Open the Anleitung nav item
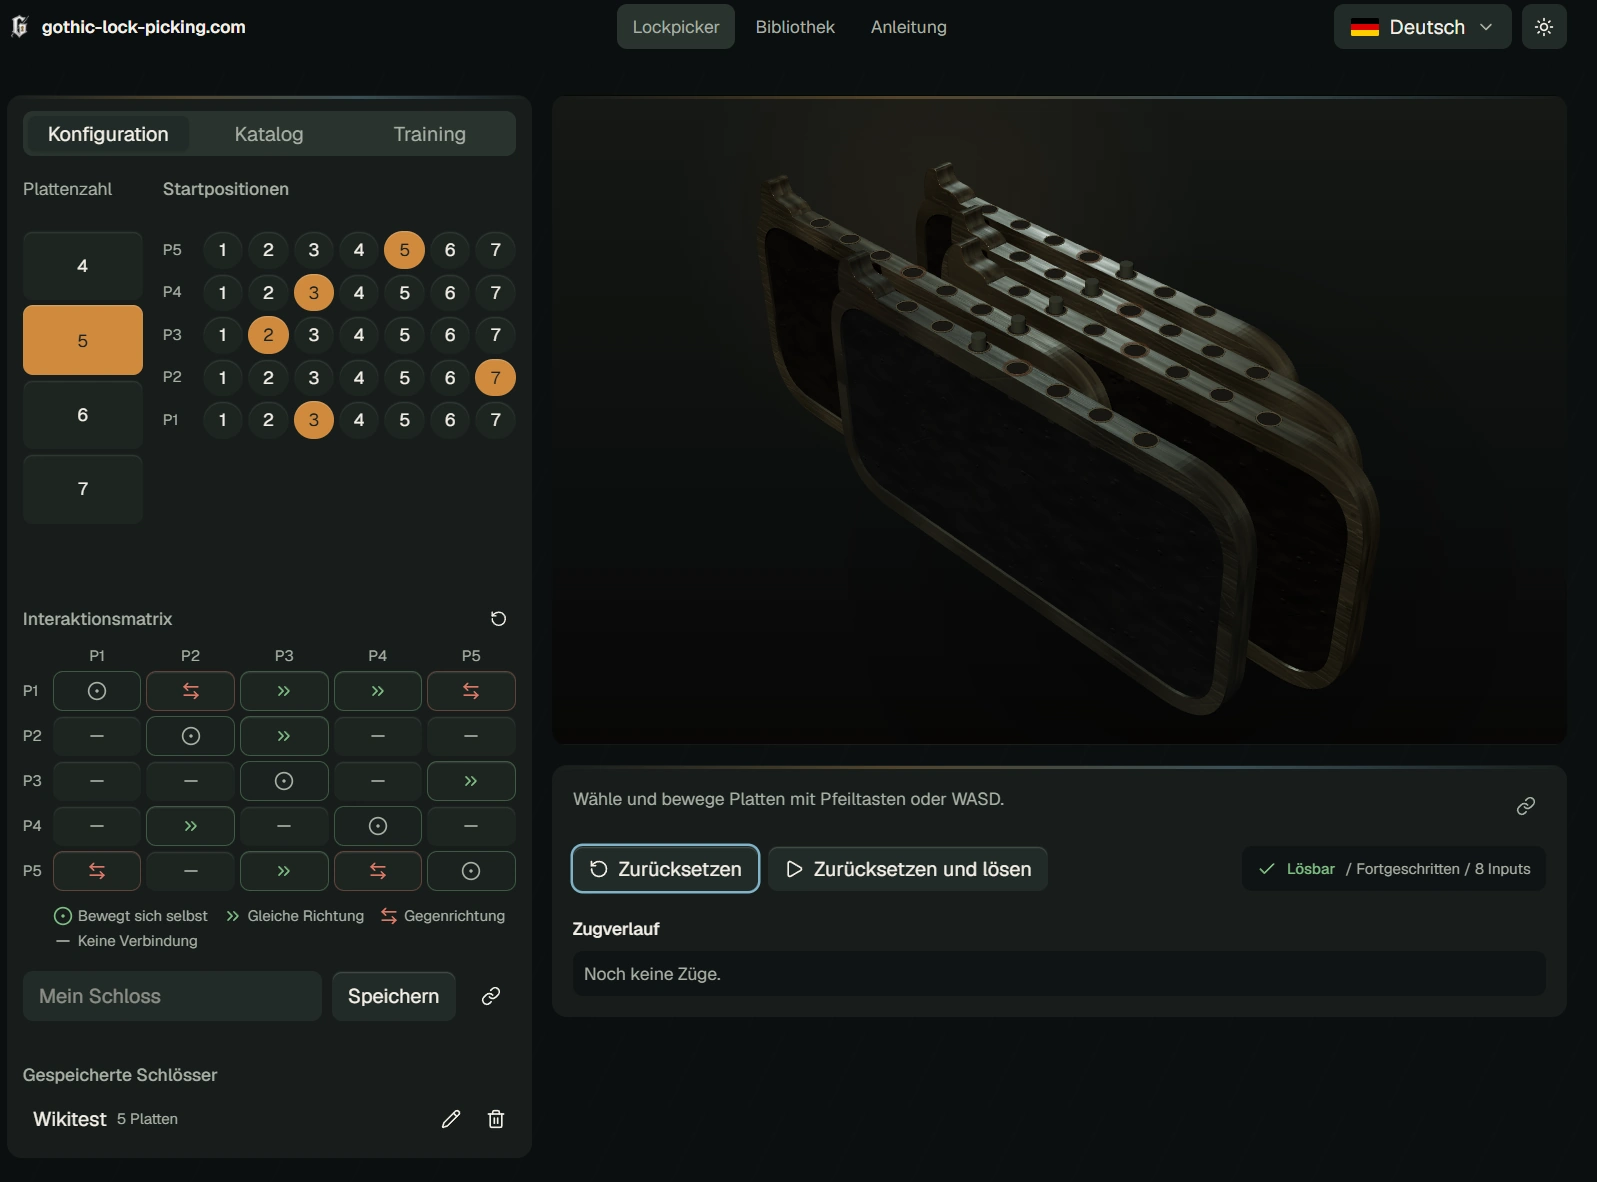The width and height of the screenshot is (1597, 1182). 909,27
